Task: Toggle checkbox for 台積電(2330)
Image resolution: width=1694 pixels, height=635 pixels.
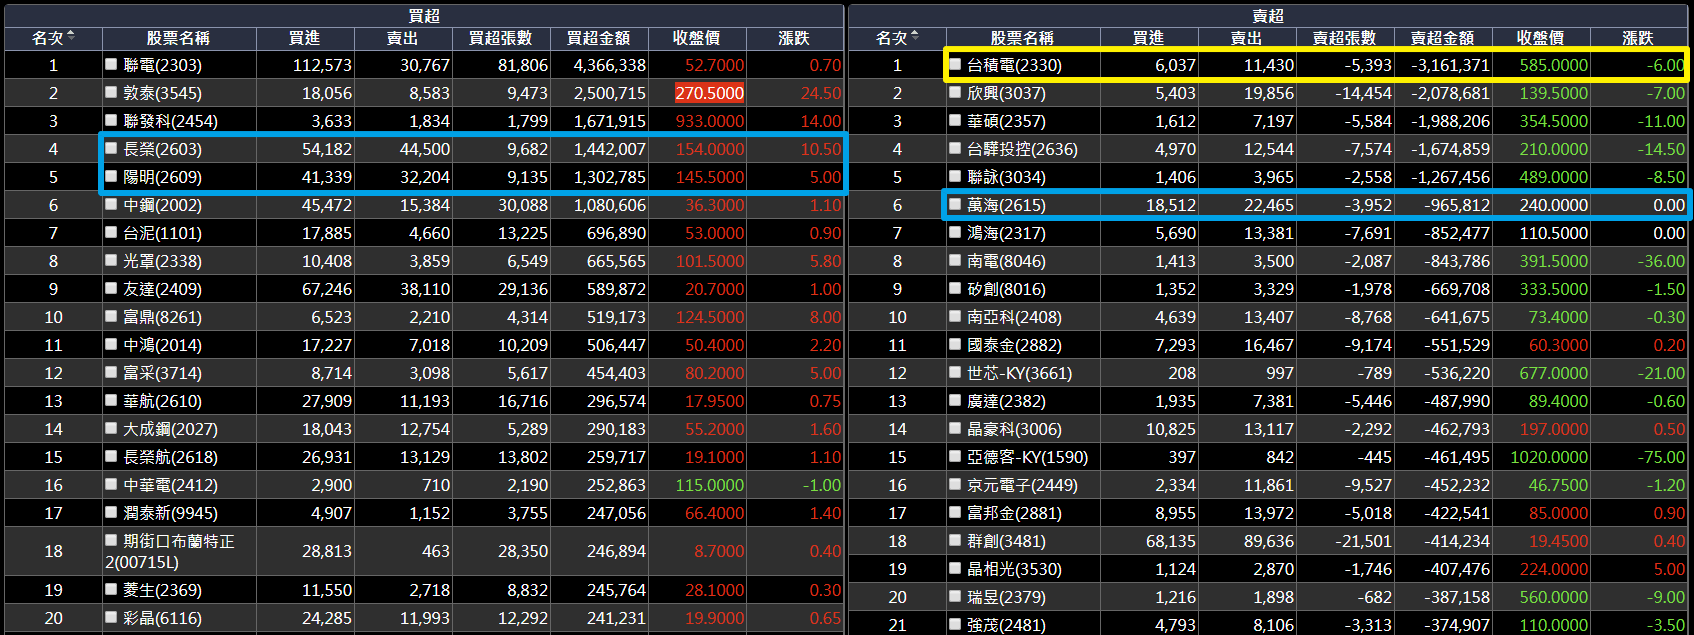Action: (955, 64)
